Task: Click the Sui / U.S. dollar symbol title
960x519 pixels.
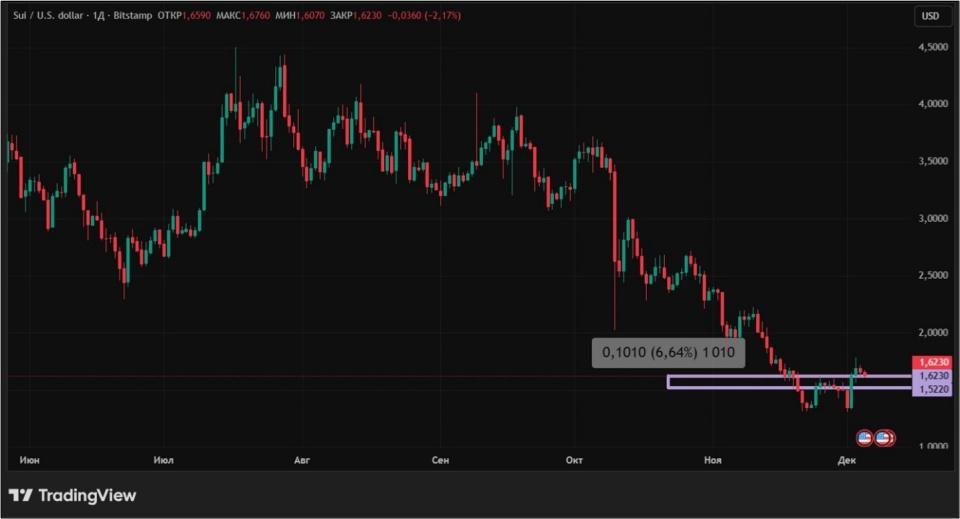Action: 52,16
